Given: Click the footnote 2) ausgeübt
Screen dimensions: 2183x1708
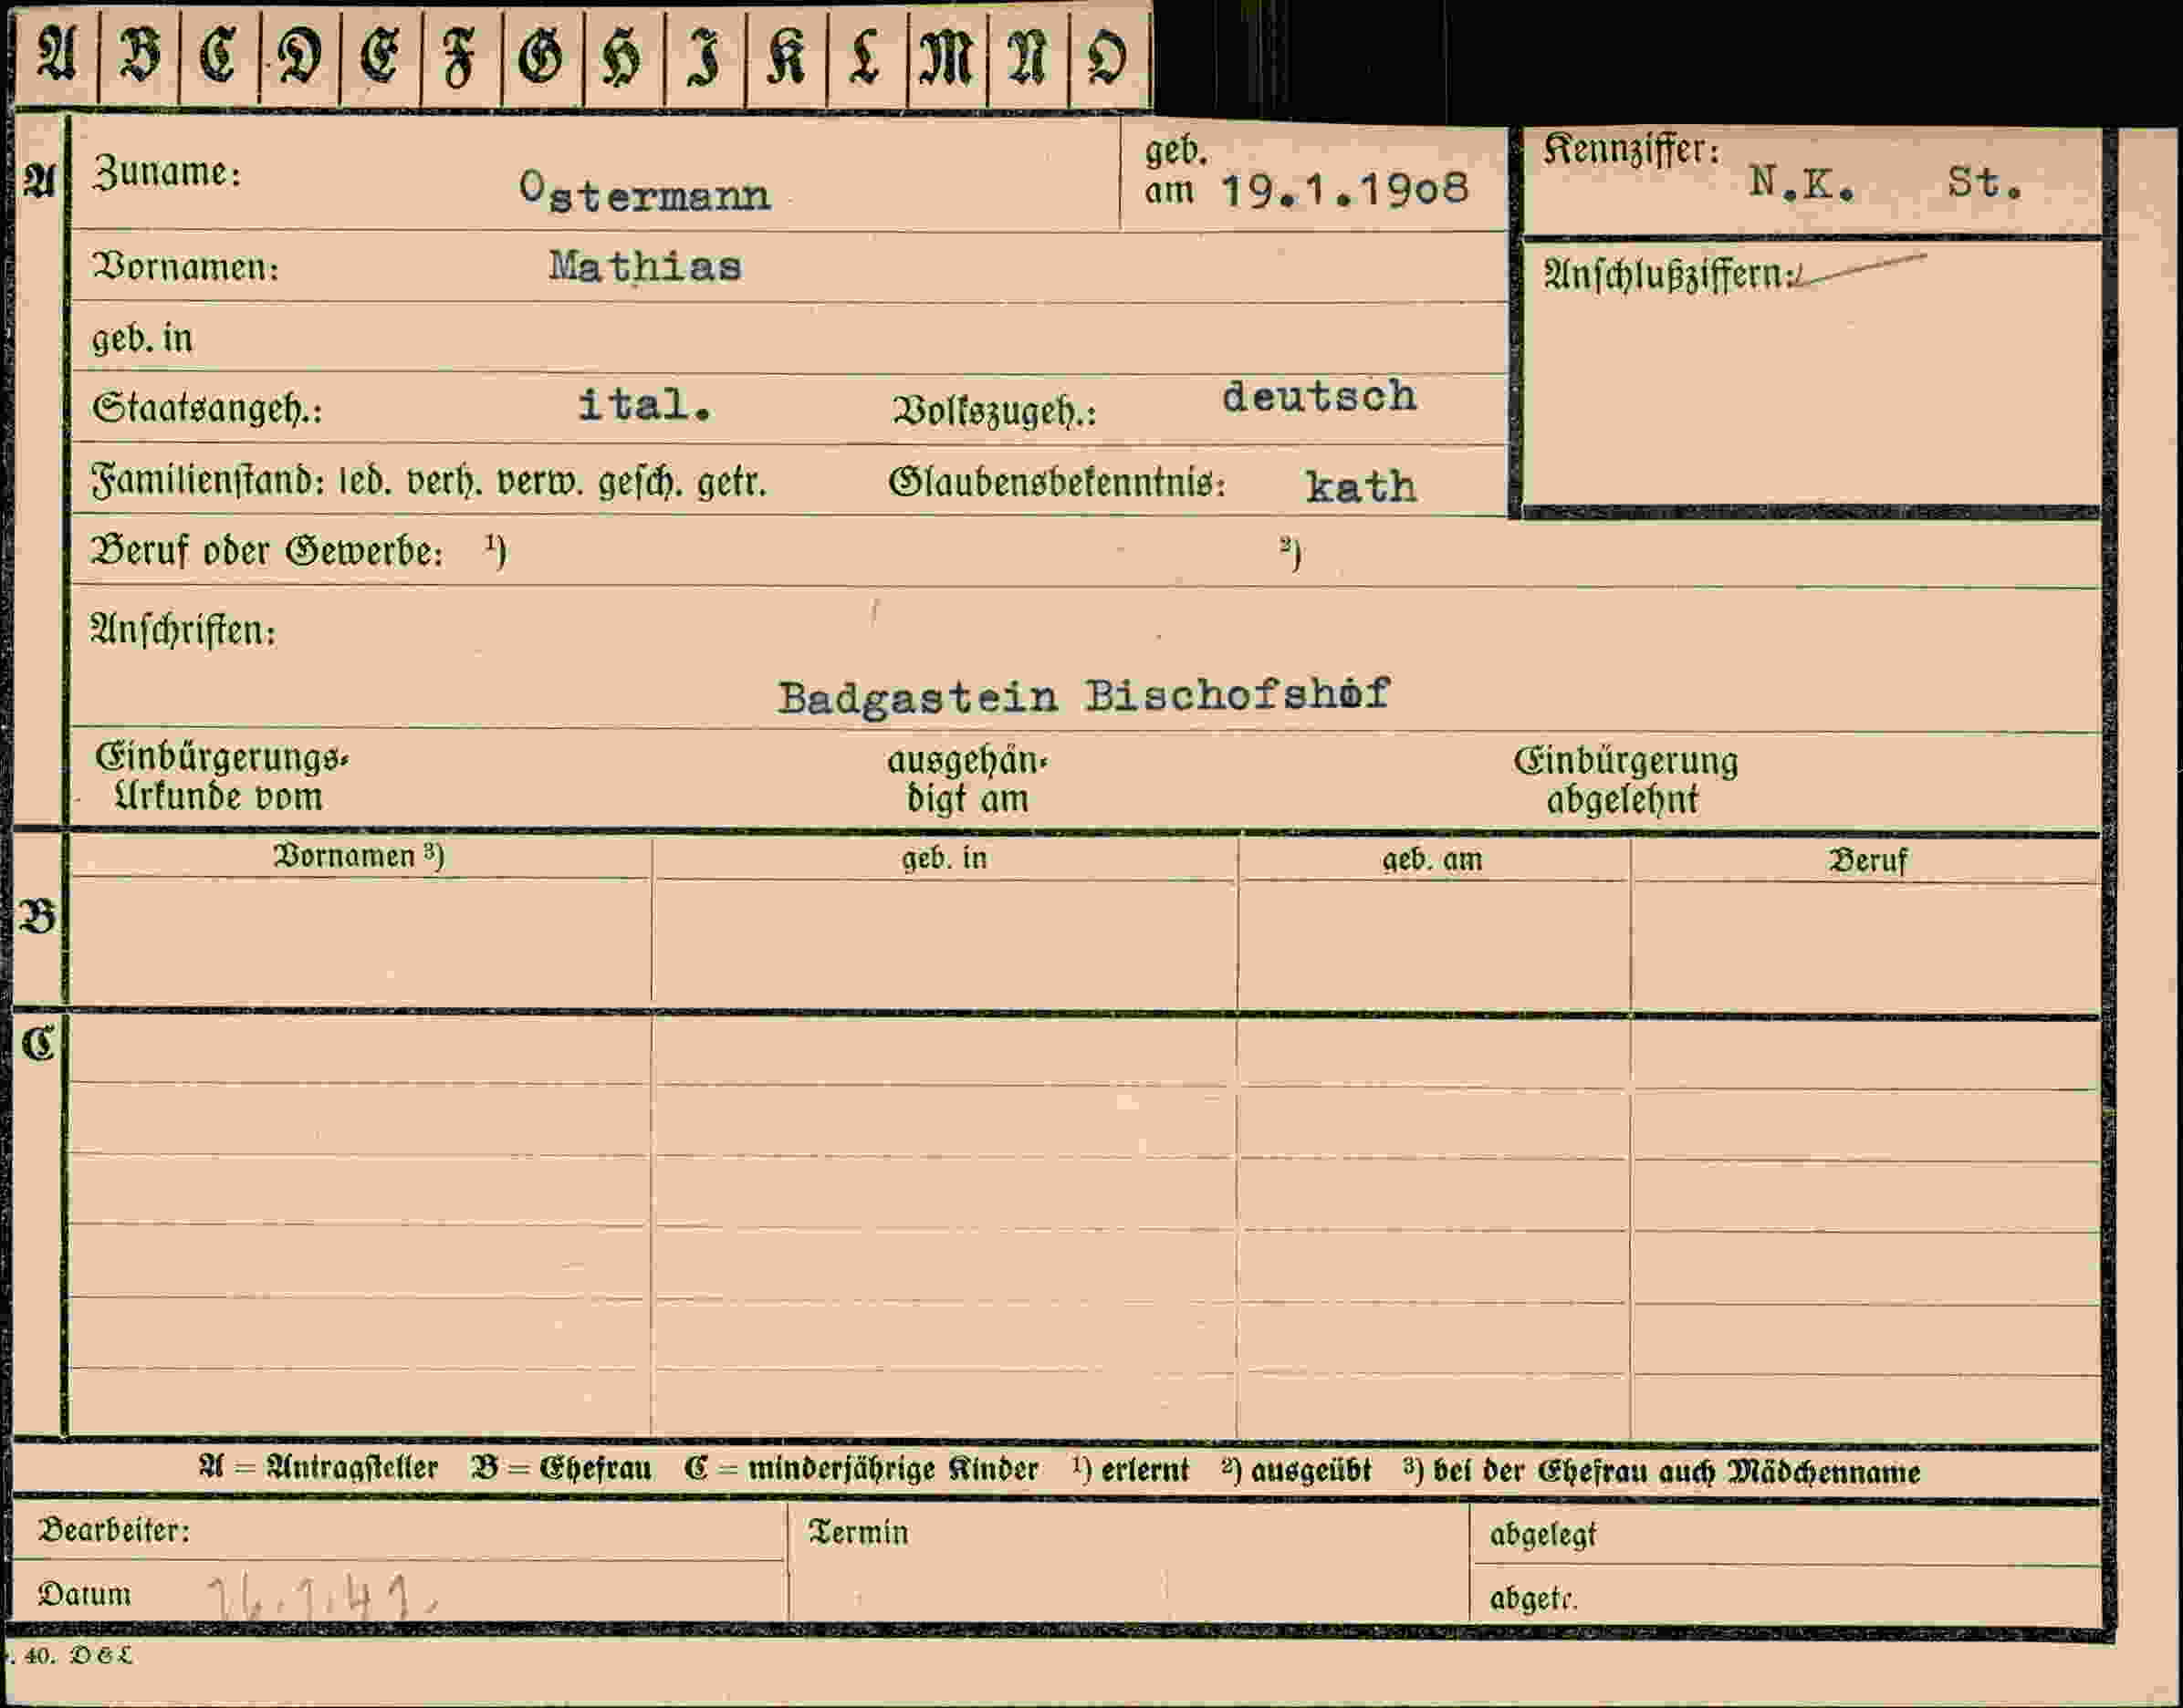Looking at the screenshot, I should pos(1296,1470).
